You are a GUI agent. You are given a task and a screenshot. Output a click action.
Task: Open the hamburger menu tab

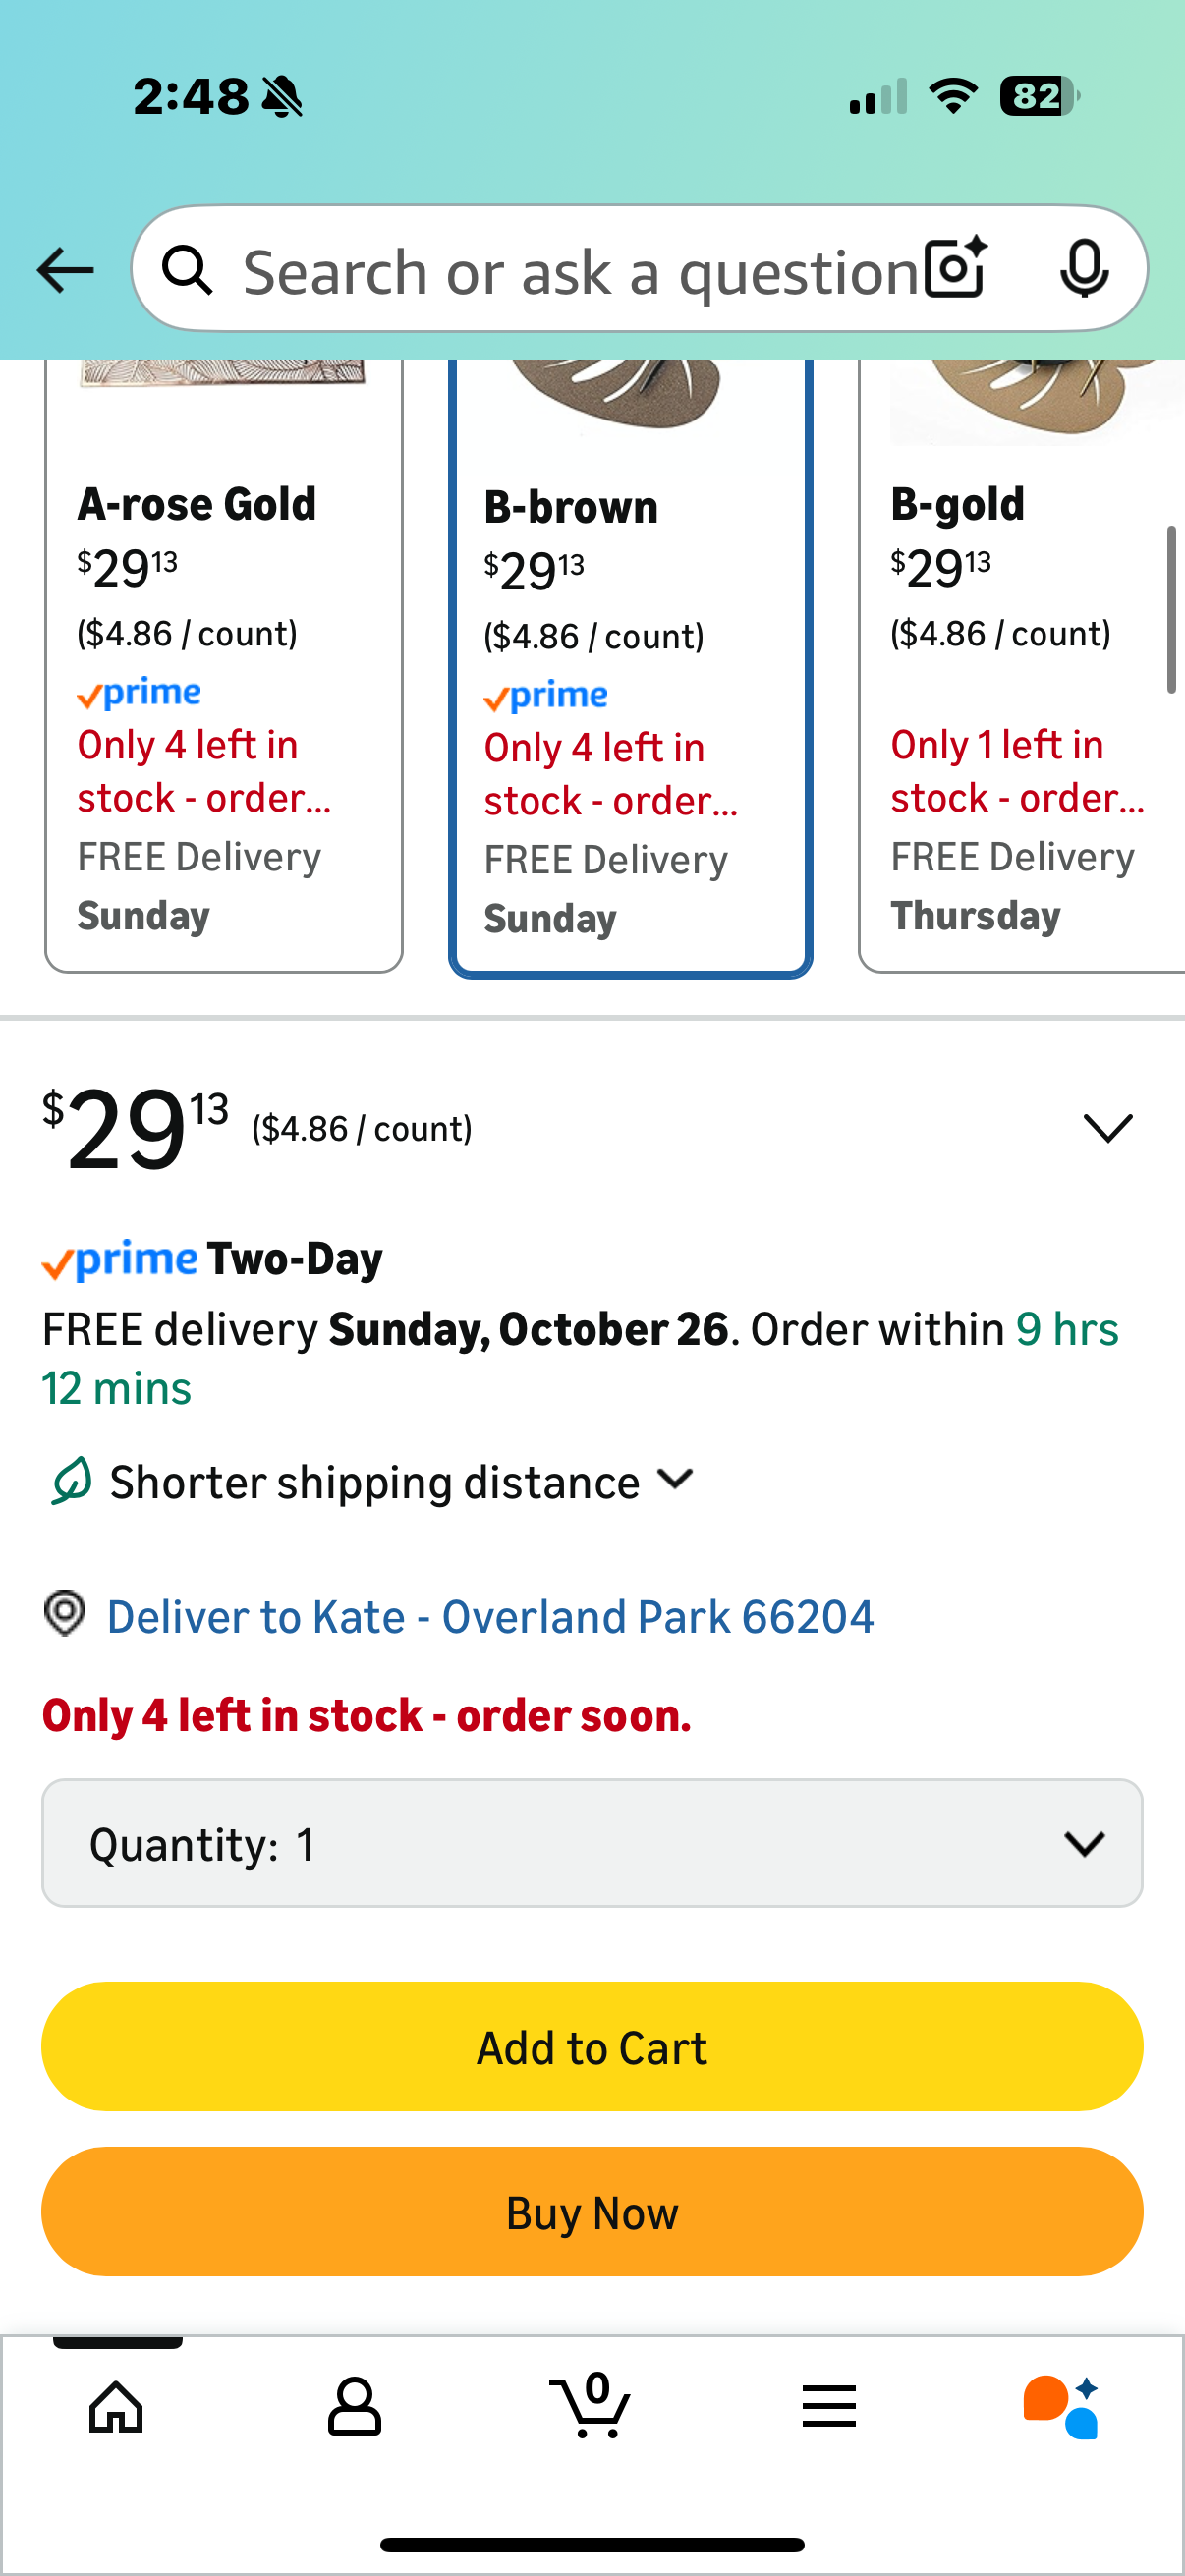click(828, 2405)
